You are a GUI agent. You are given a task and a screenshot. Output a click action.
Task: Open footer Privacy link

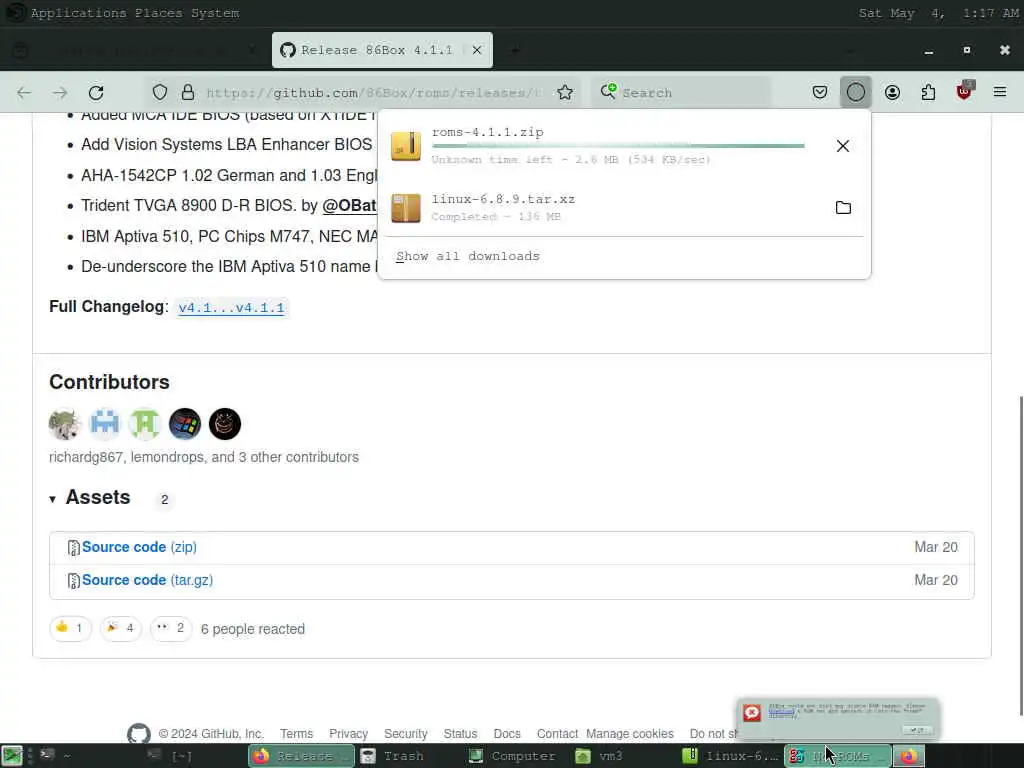click(x=348, y=733)
